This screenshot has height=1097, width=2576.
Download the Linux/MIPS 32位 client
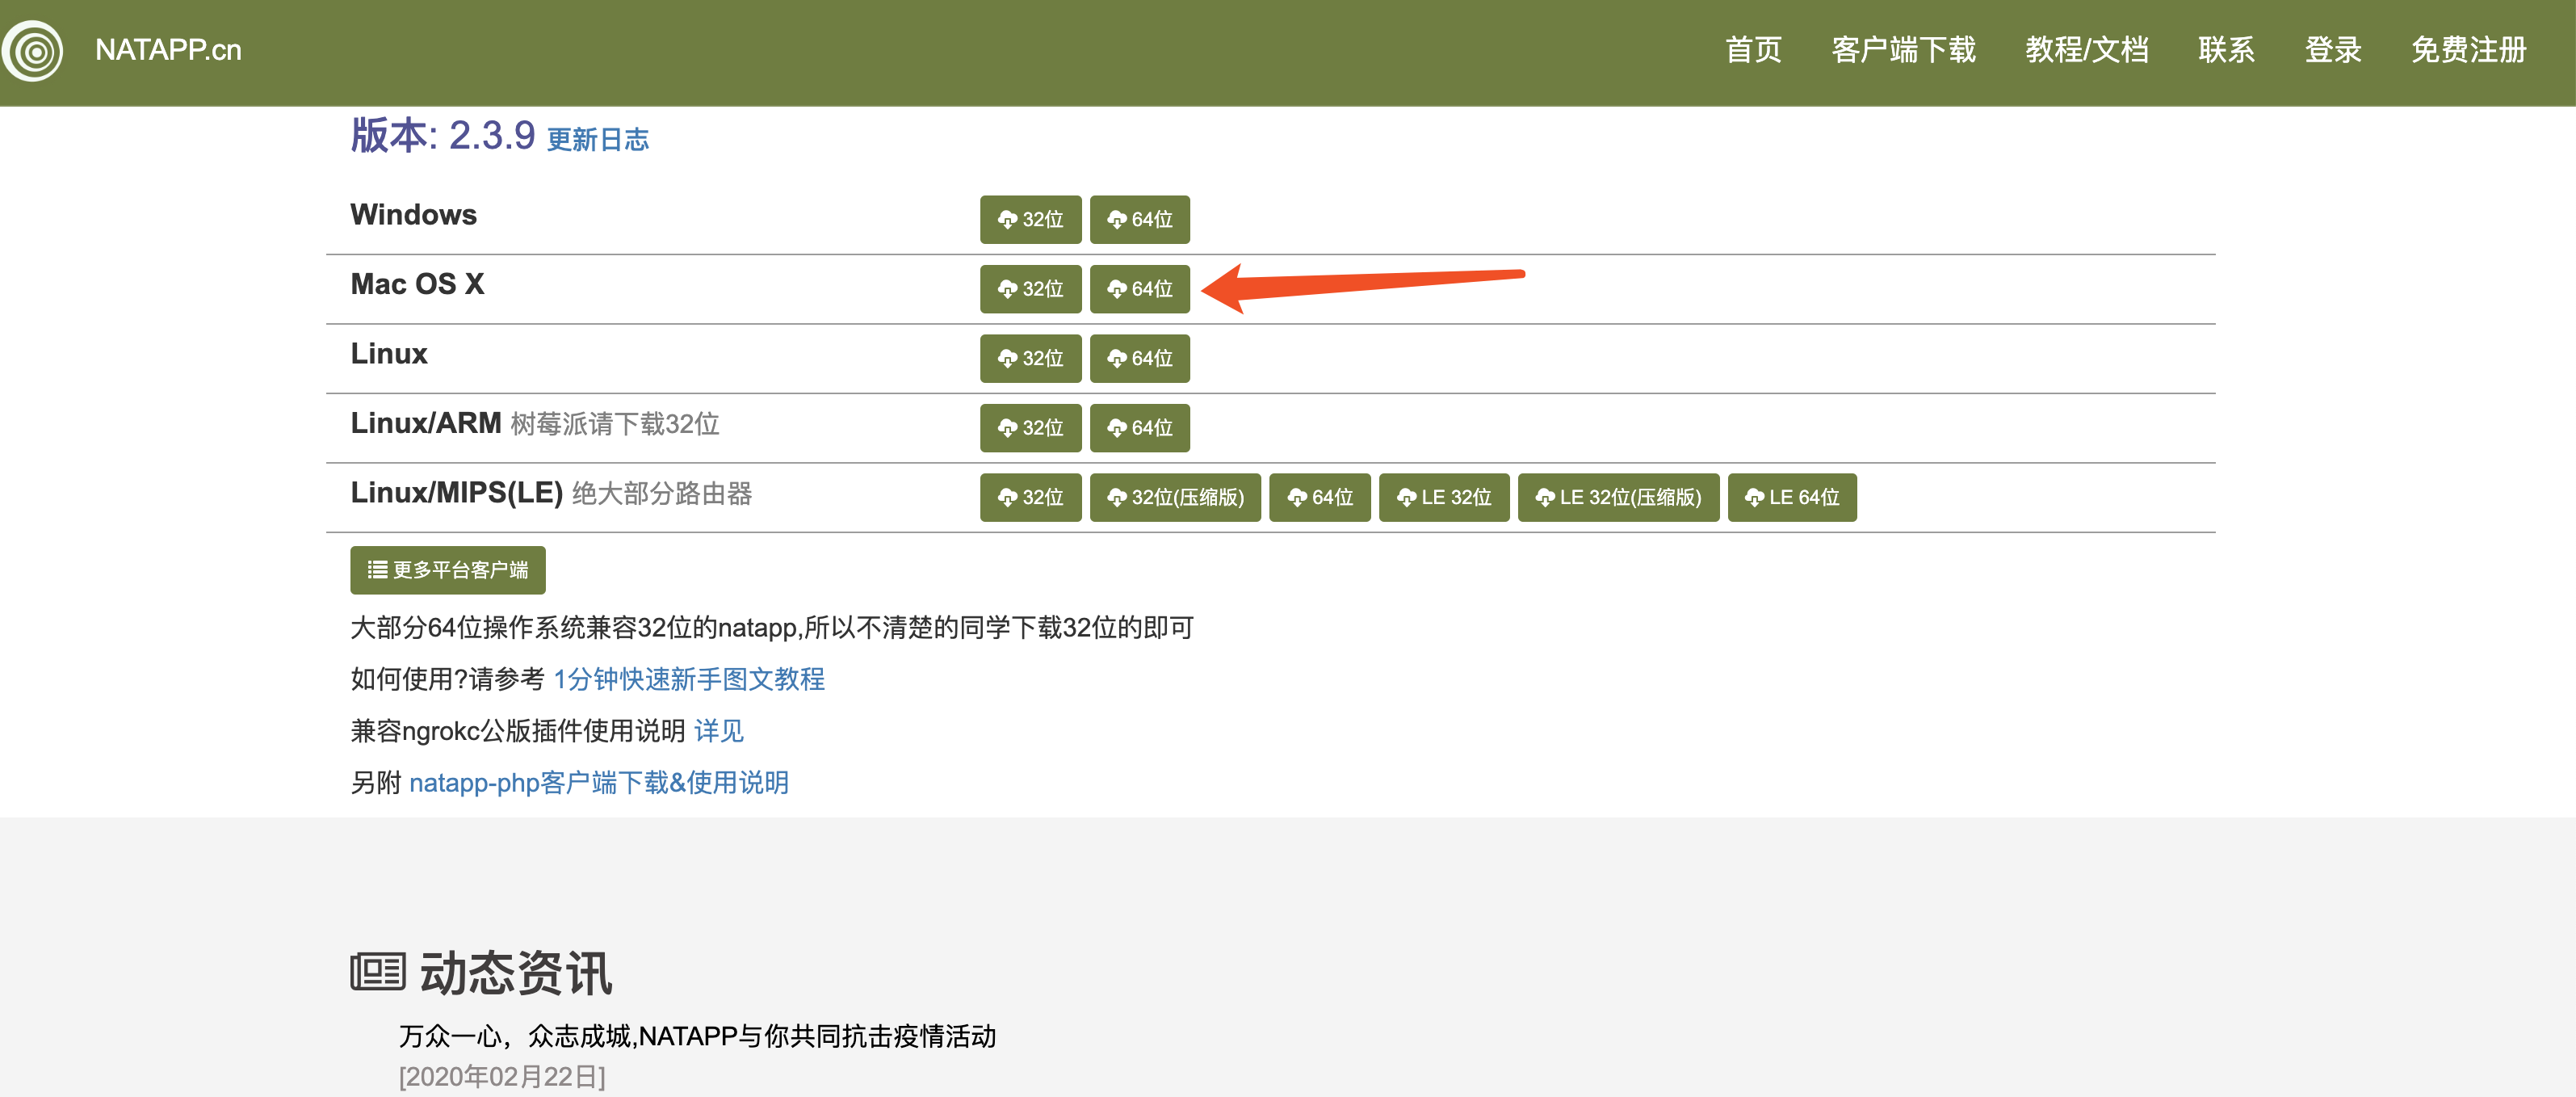click(1030, 498)
